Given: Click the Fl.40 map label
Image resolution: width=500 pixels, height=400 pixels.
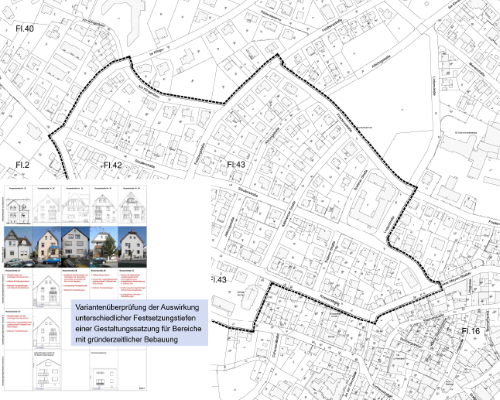Looking at the screenshot, I should tap(24, 29).
